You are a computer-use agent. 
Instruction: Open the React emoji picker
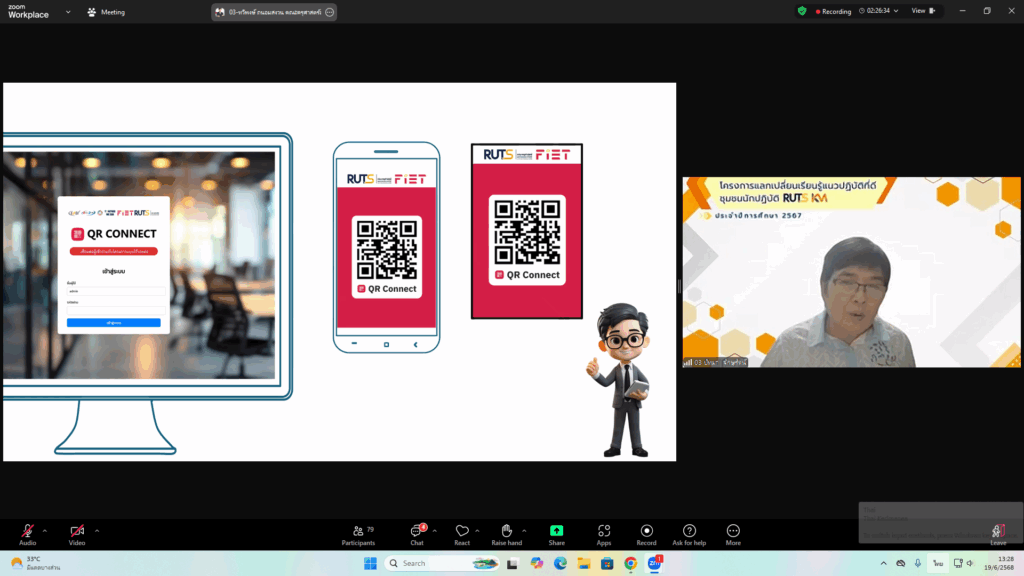462,534
